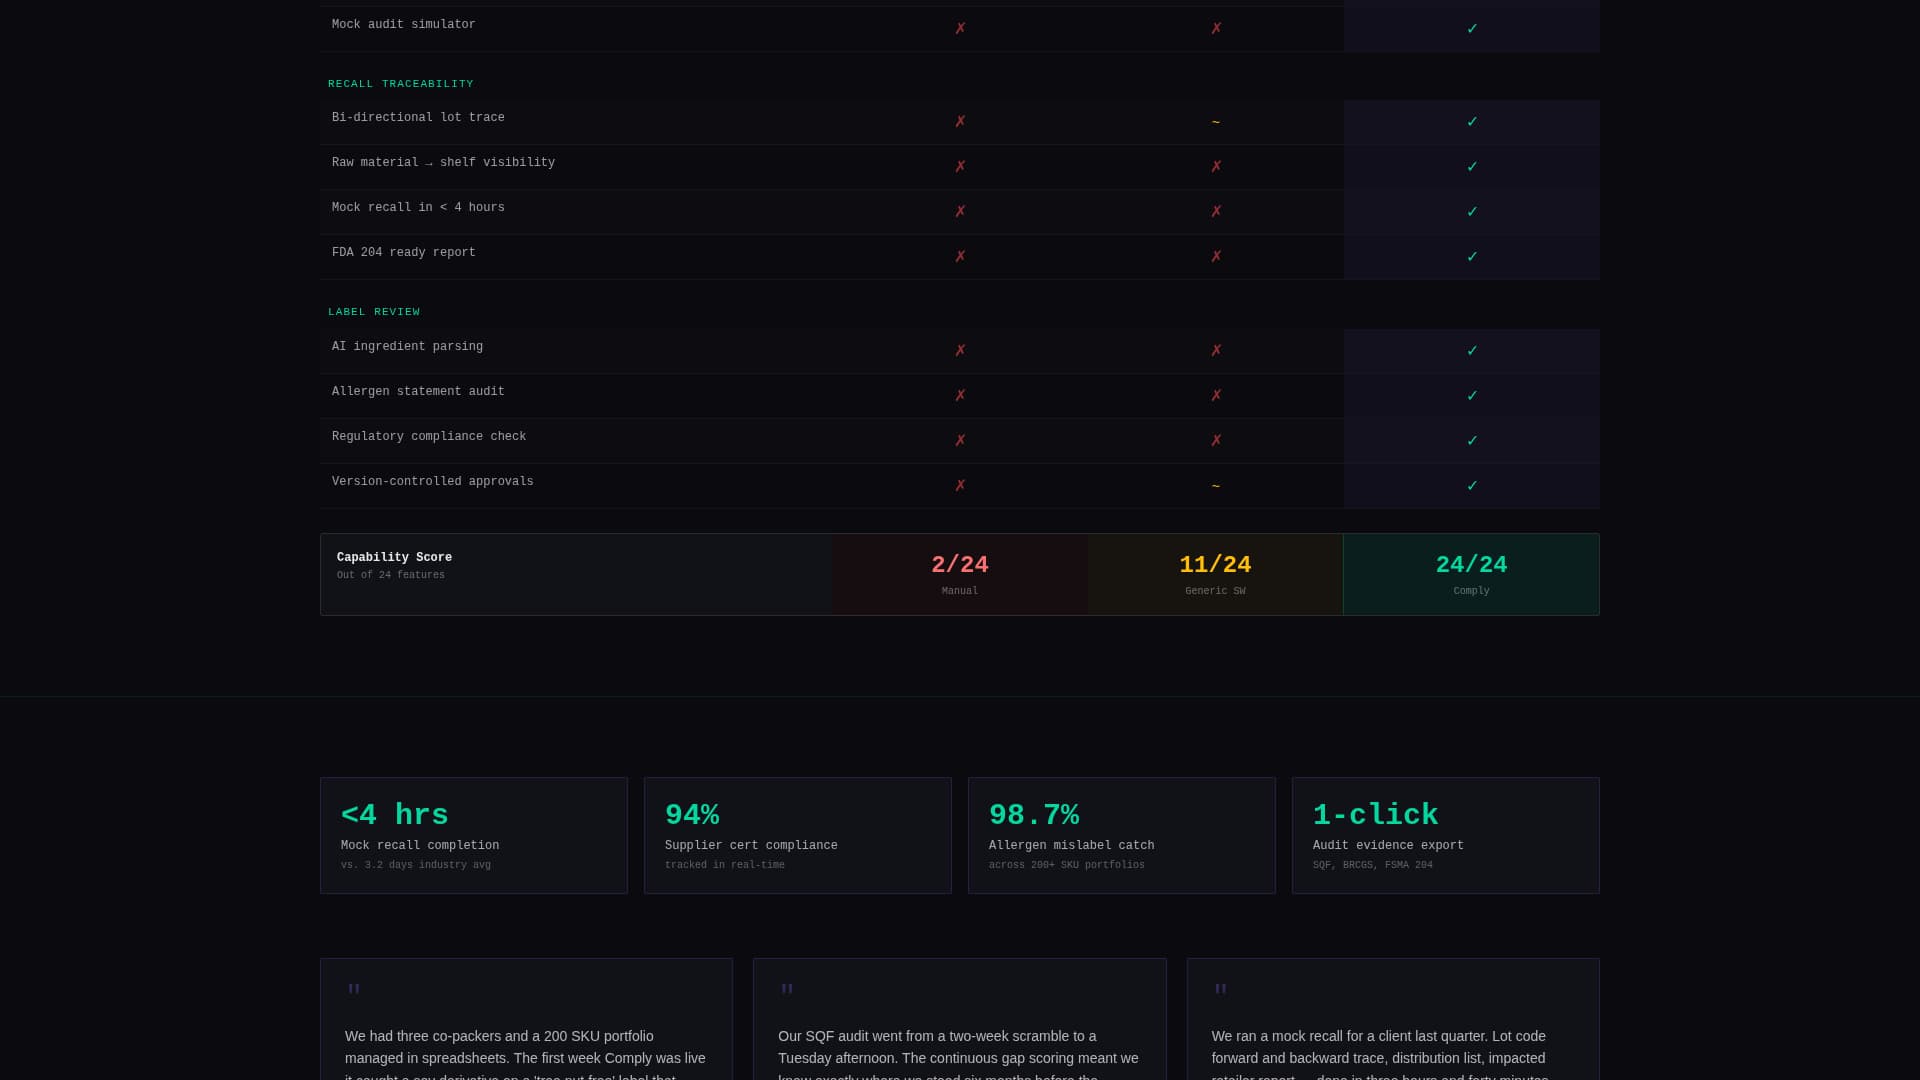Click Generic SW X for Raw material shelf visibility

pos(1216,167)
